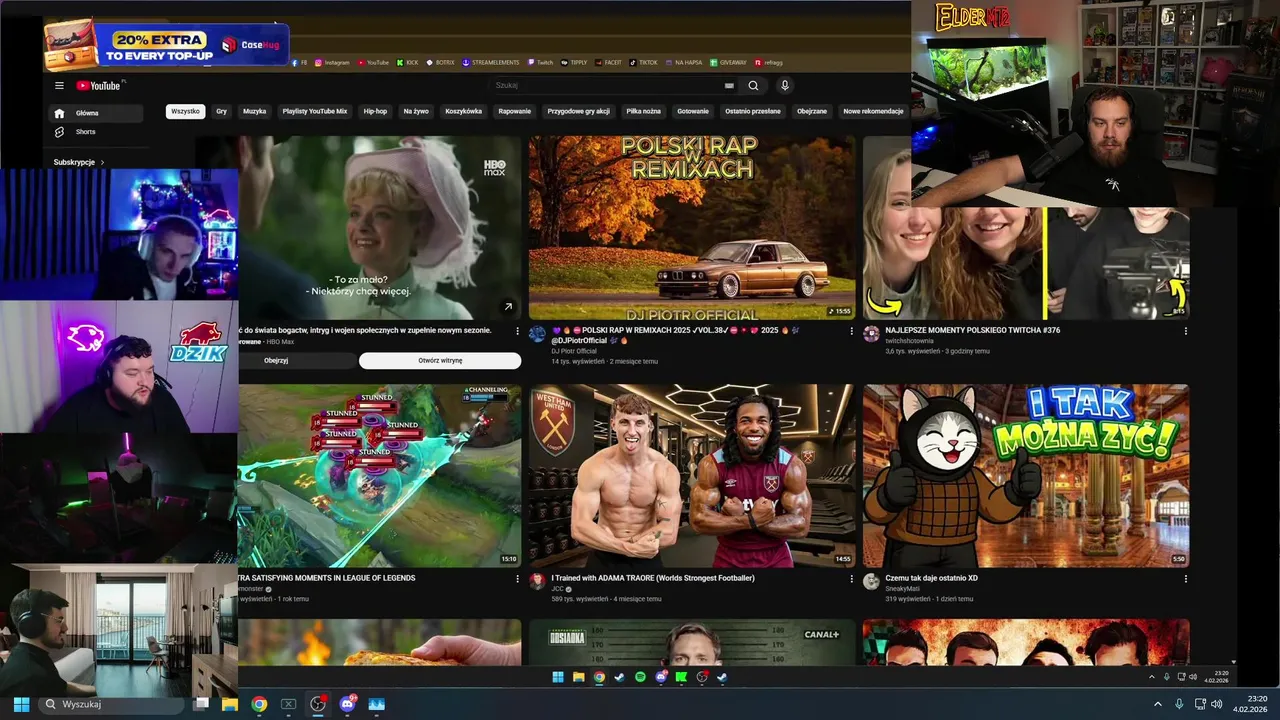This screenshot has width=1280, height=720.
Task: Select the Nowe rekomendacje chip
Action: click(x=873, y=111)
